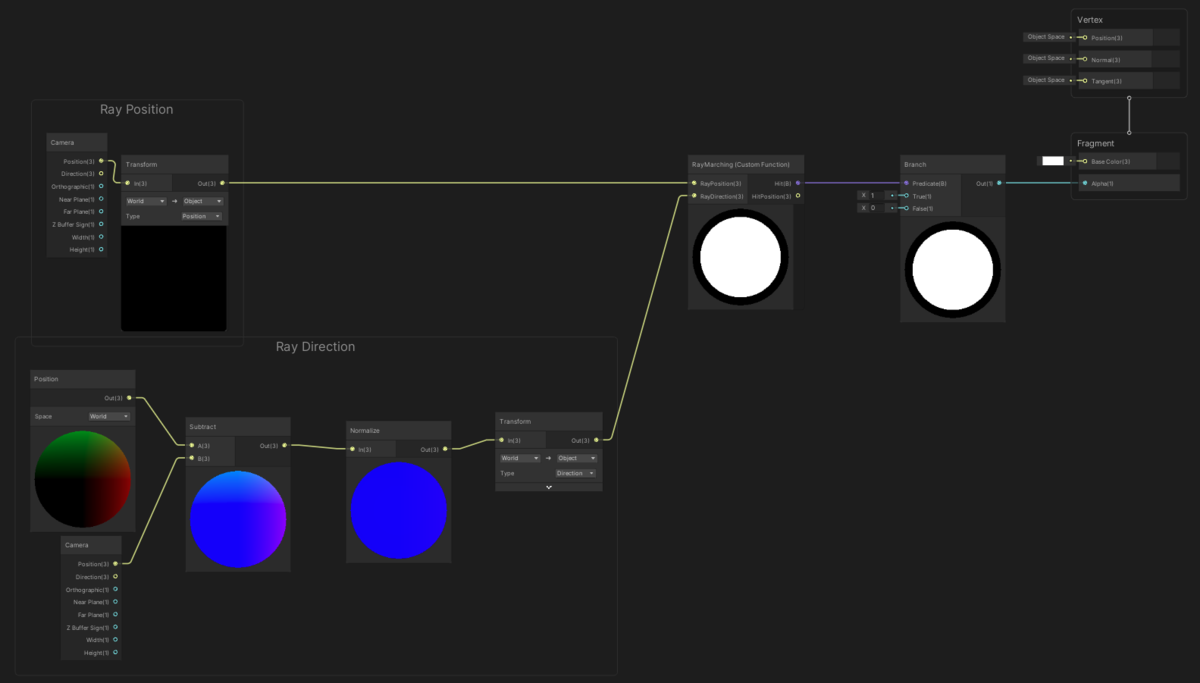Select the Subtract node title bar

pos(238,426)
